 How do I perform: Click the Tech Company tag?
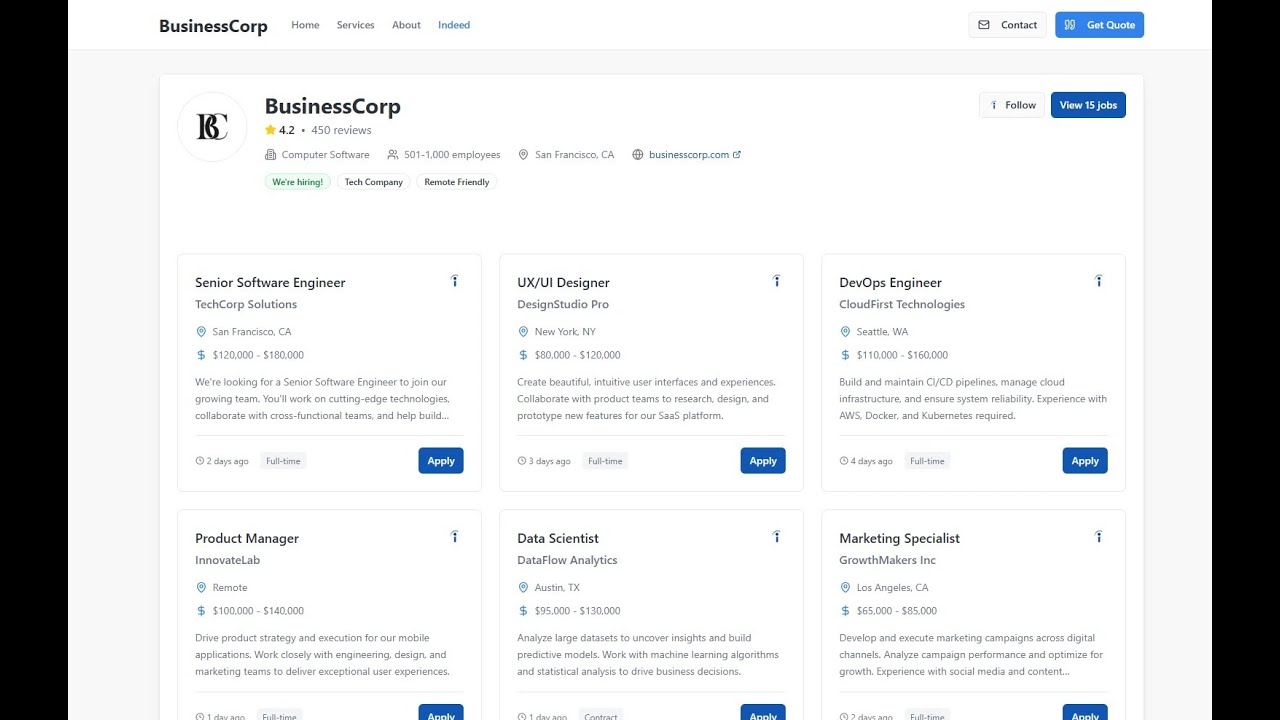(x=374, y=182)
